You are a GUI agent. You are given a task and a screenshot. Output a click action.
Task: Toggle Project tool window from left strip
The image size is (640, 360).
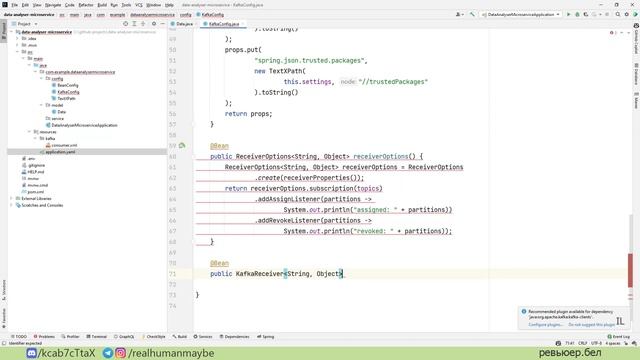coord(4,30)
